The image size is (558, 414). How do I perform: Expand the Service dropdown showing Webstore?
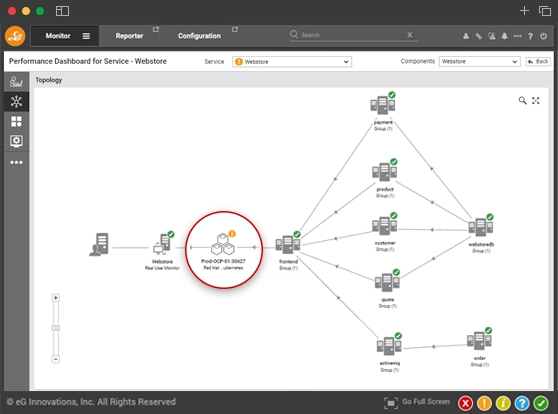pyautogui.click(x=292, y=62)
